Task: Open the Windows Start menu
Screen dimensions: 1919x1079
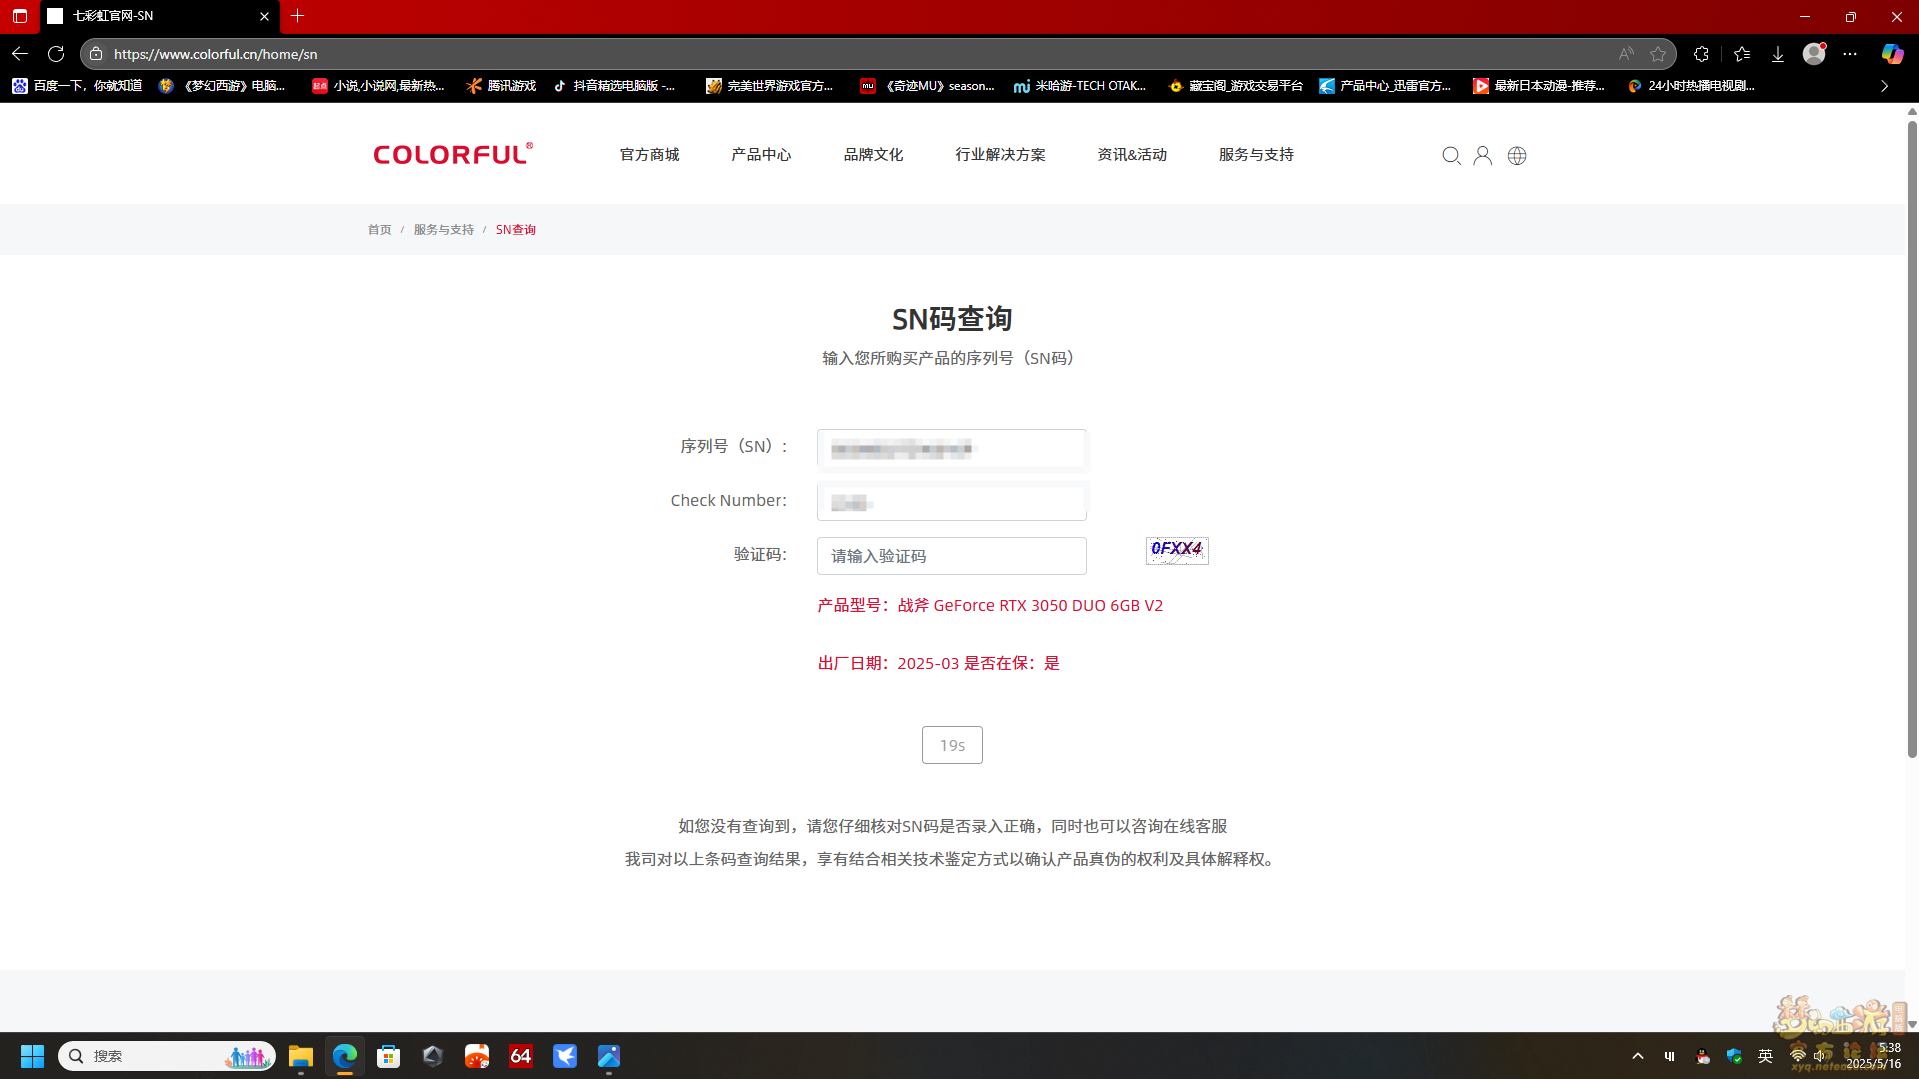Action: click(32, 1056)
